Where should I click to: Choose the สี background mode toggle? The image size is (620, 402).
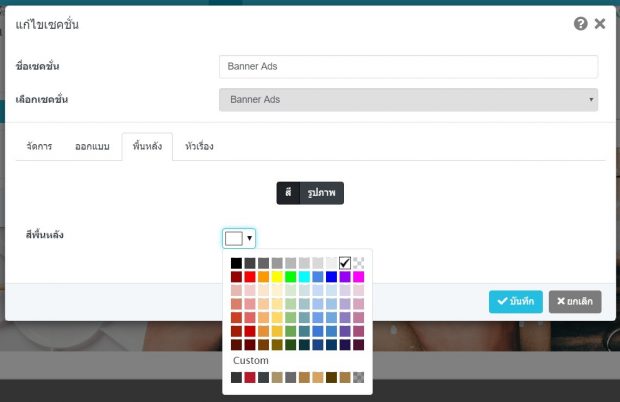288,193
